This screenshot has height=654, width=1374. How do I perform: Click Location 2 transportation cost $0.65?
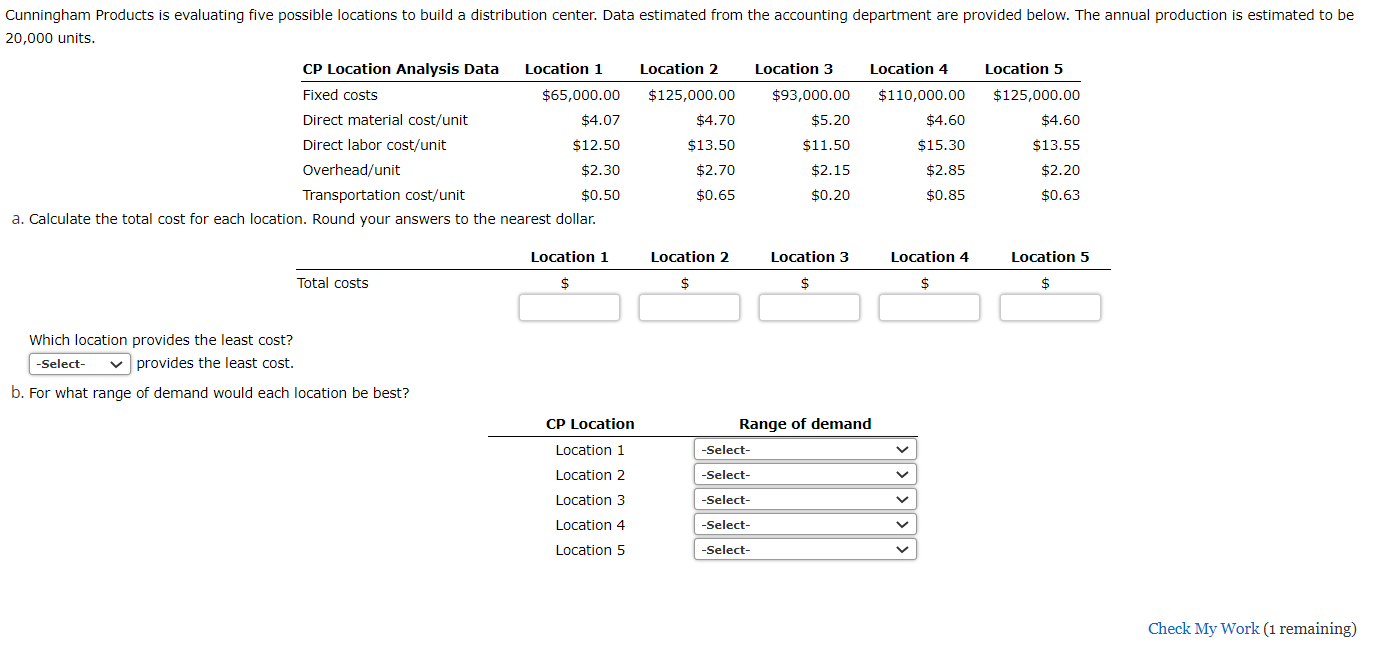pyautogui.click(x=715, y=195)
